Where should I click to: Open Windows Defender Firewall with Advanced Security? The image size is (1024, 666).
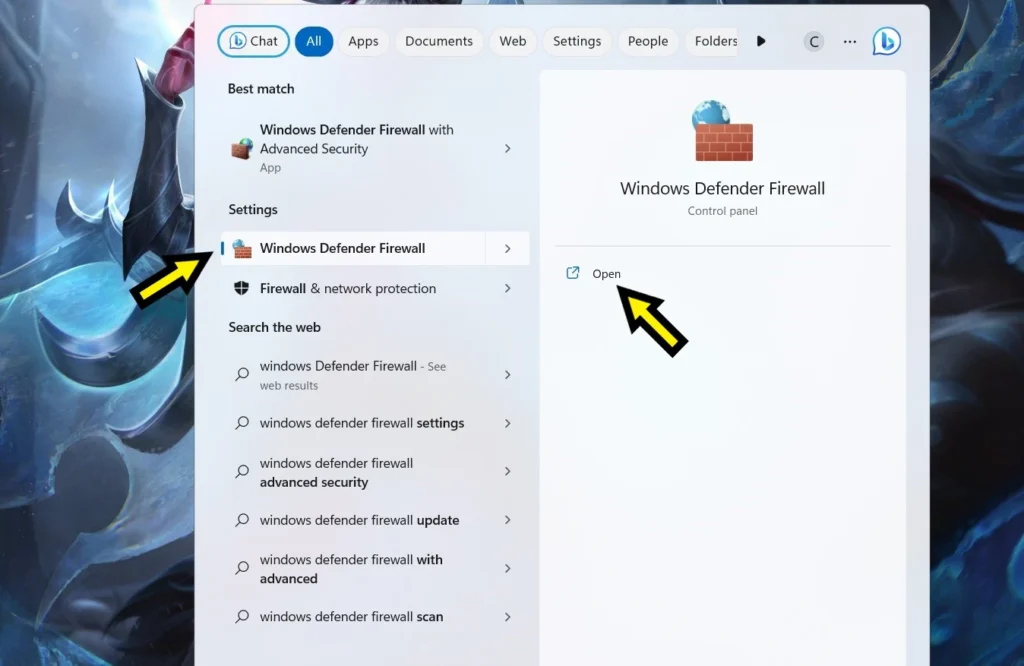[375, 148]
